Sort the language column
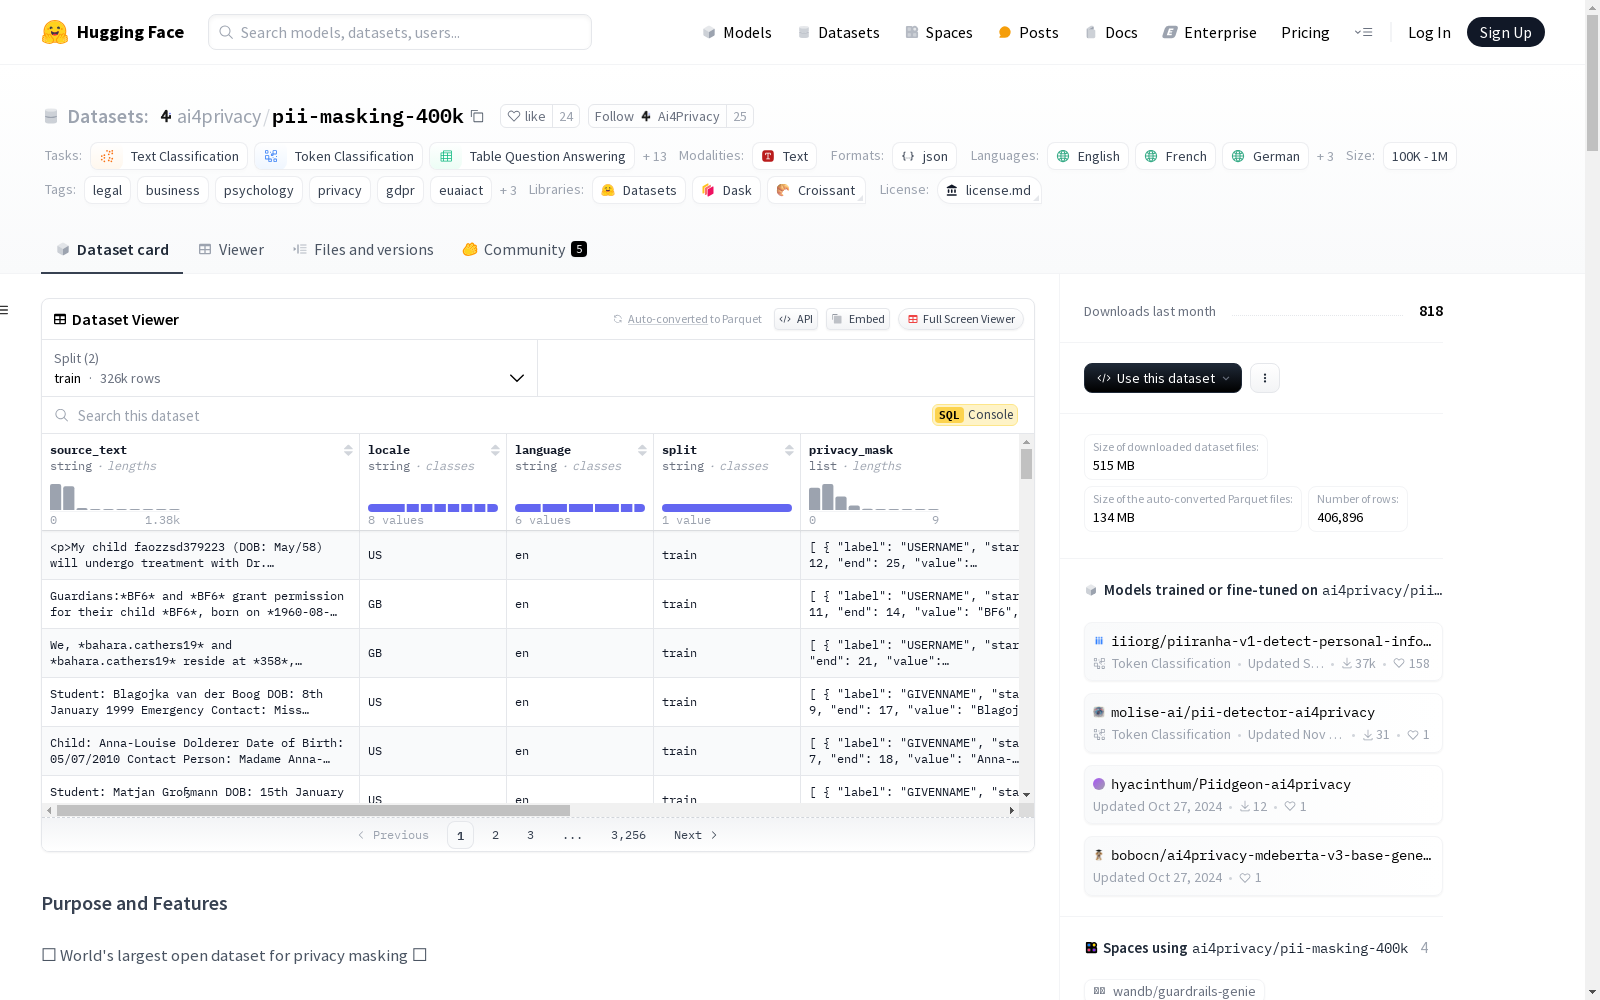Screen dimensions: 1600x1000 point(642,450)
